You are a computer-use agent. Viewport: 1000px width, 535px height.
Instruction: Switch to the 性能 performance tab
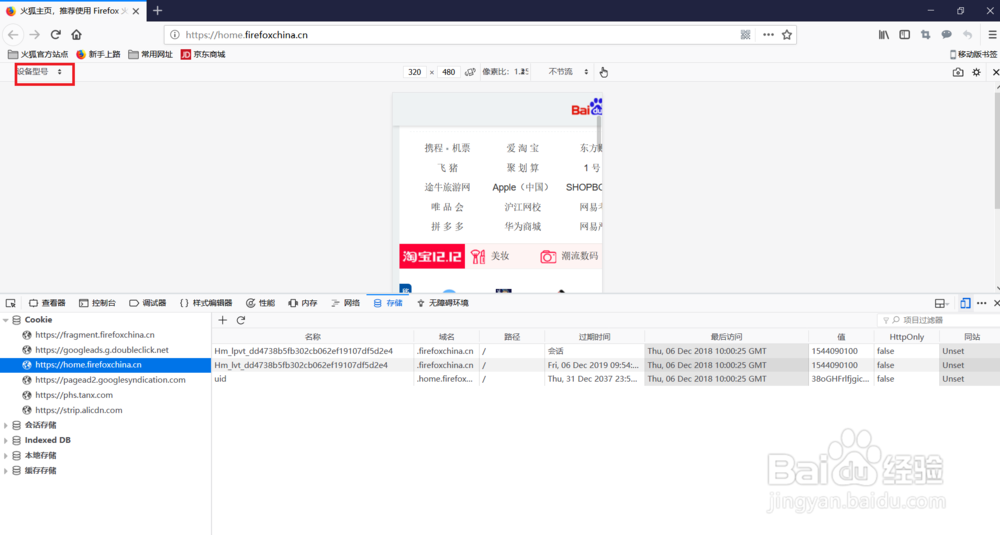[260, 303]
